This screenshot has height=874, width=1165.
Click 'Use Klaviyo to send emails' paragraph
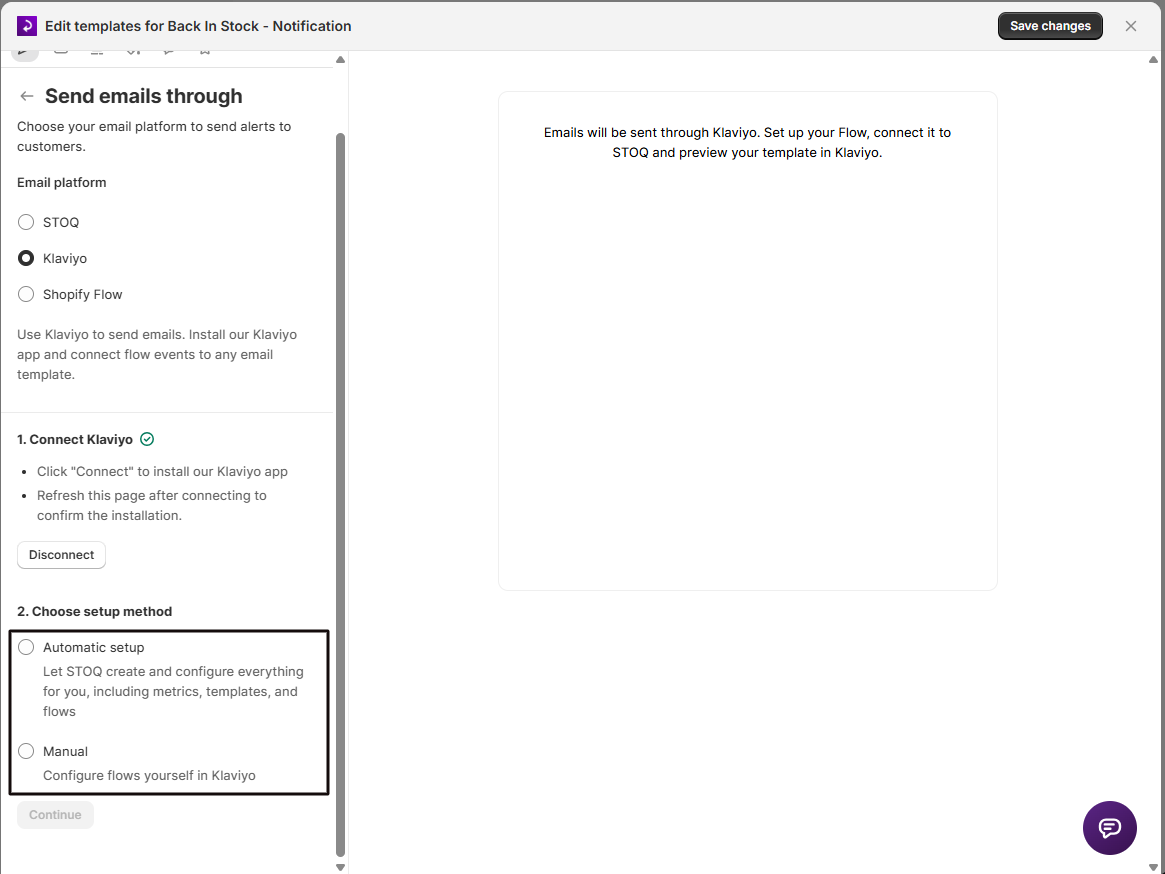(157, 355)
